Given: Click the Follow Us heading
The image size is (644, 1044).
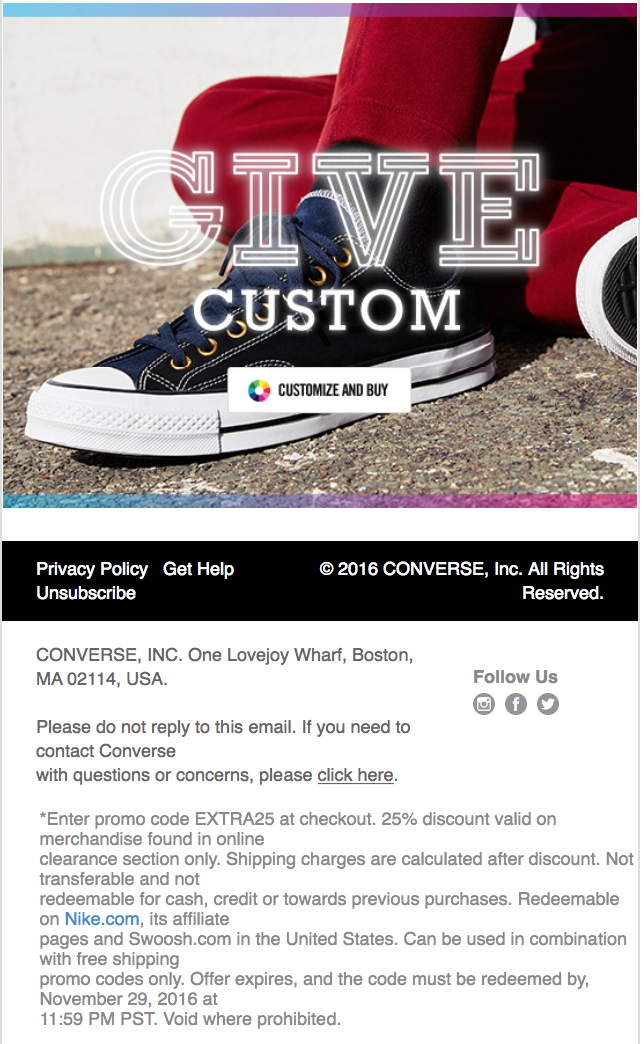Looking at the screenshot, I should coord(515,677).
